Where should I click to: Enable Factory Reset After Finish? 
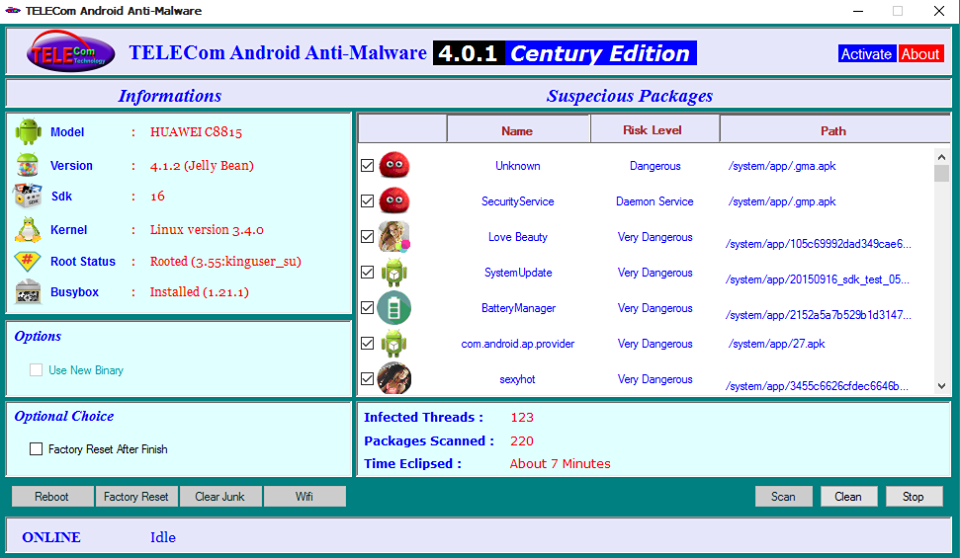(36, 449)
